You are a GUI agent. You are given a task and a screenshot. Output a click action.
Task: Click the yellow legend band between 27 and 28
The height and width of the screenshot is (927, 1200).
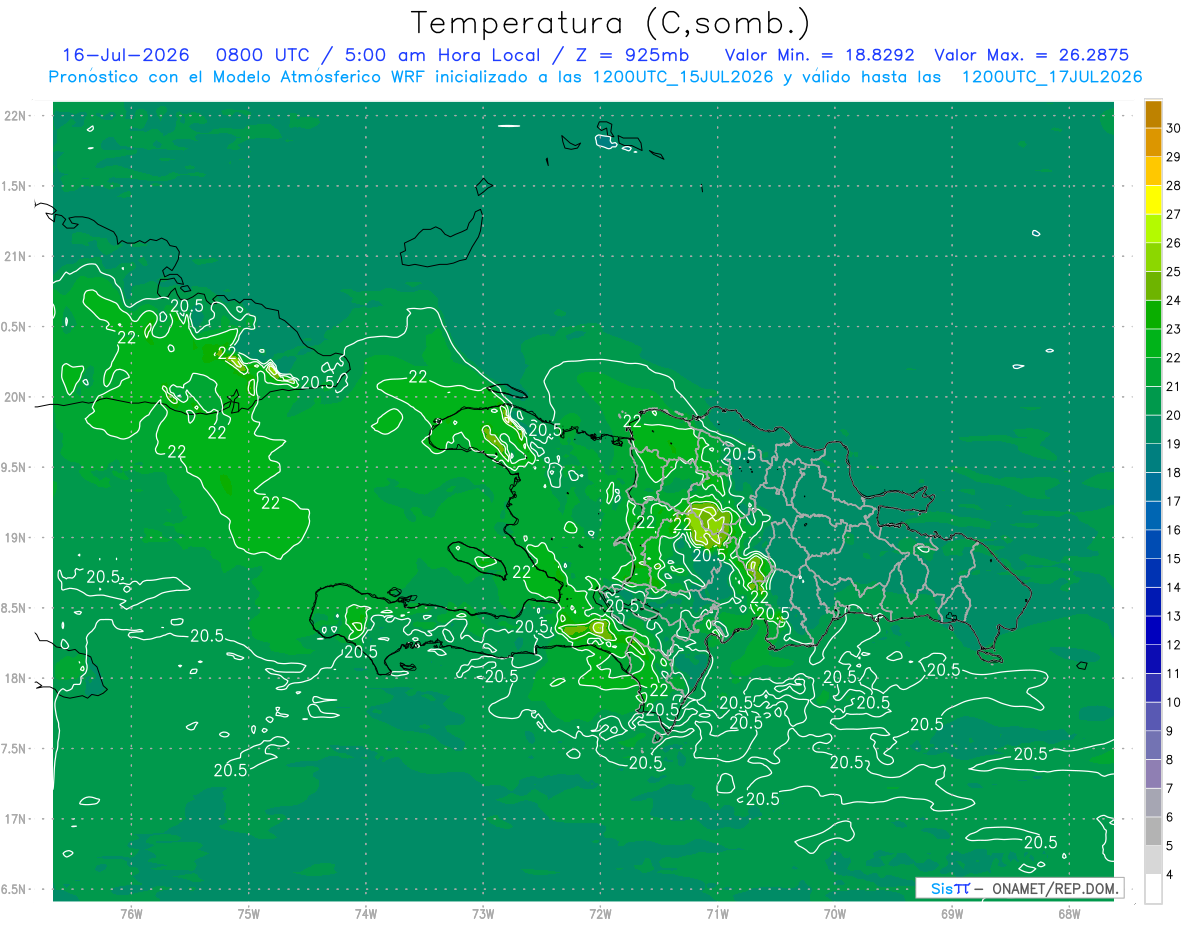click(1153, 200)
